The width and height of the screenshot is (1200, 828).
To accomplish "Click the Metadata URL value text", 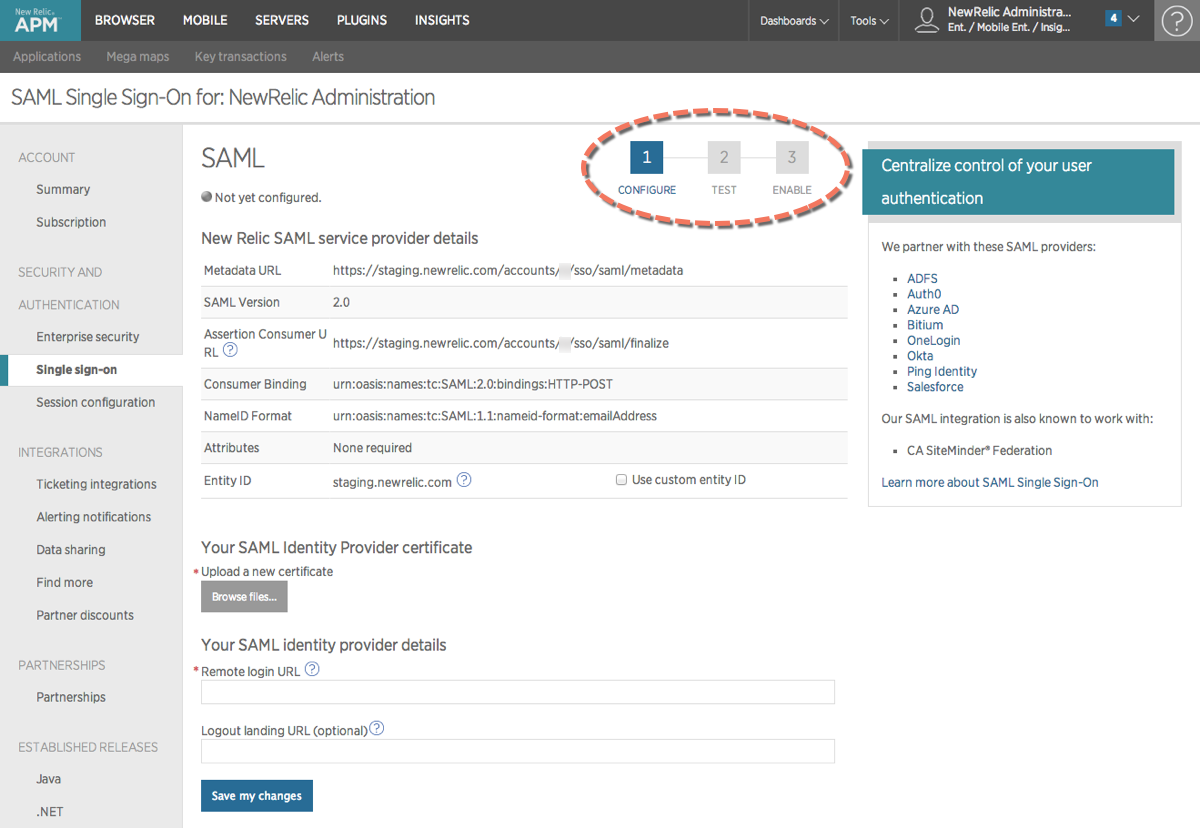I will tap(508, 271).
